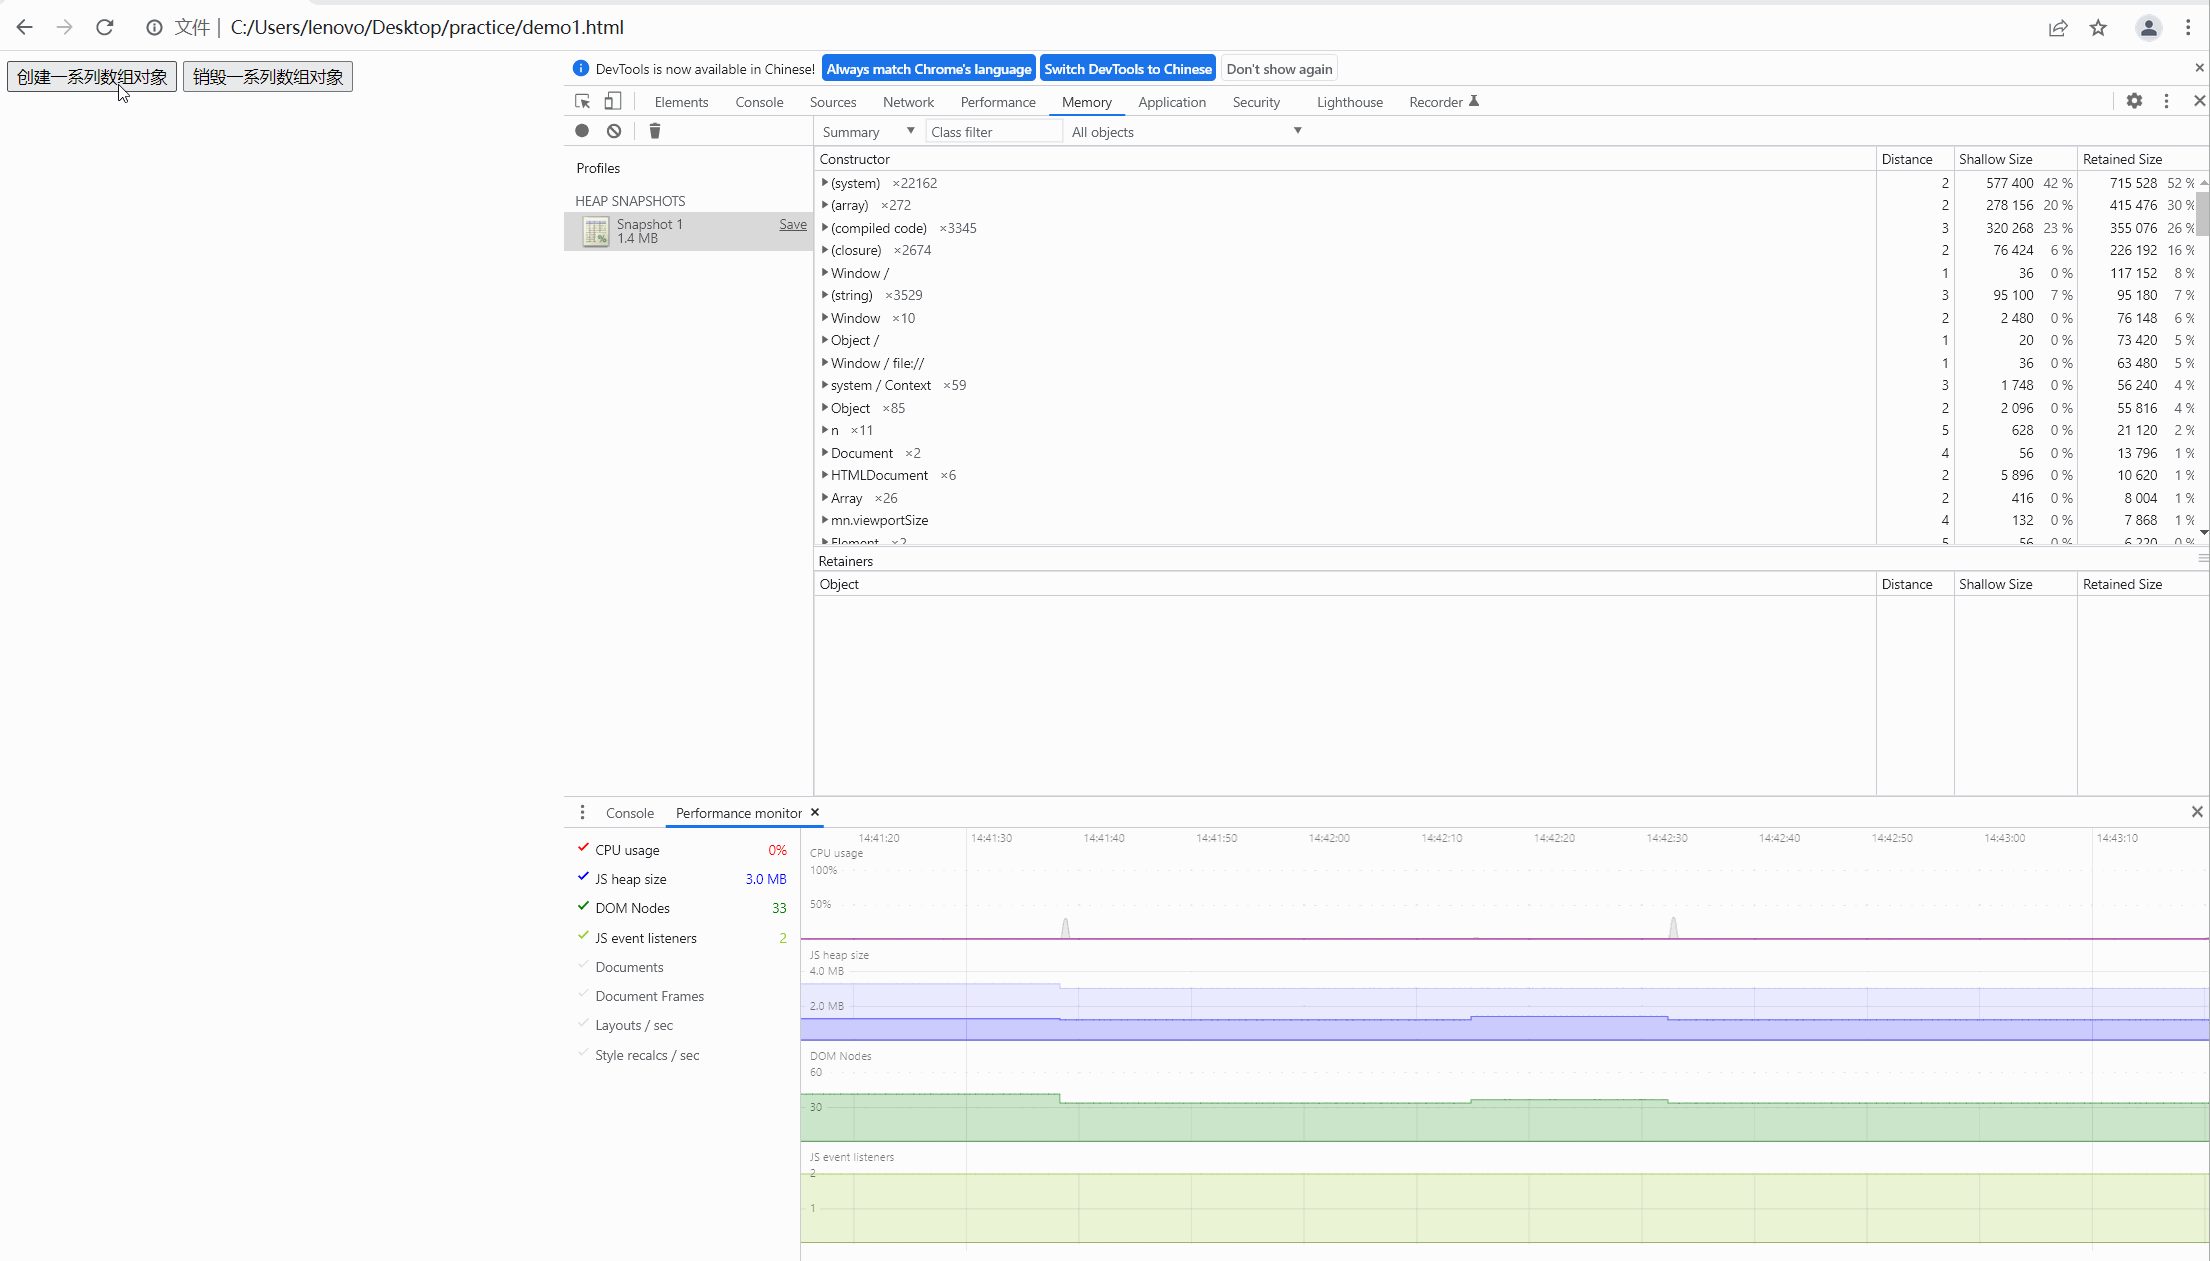Toggle Documents visibility checkbox

coord(583,967)
